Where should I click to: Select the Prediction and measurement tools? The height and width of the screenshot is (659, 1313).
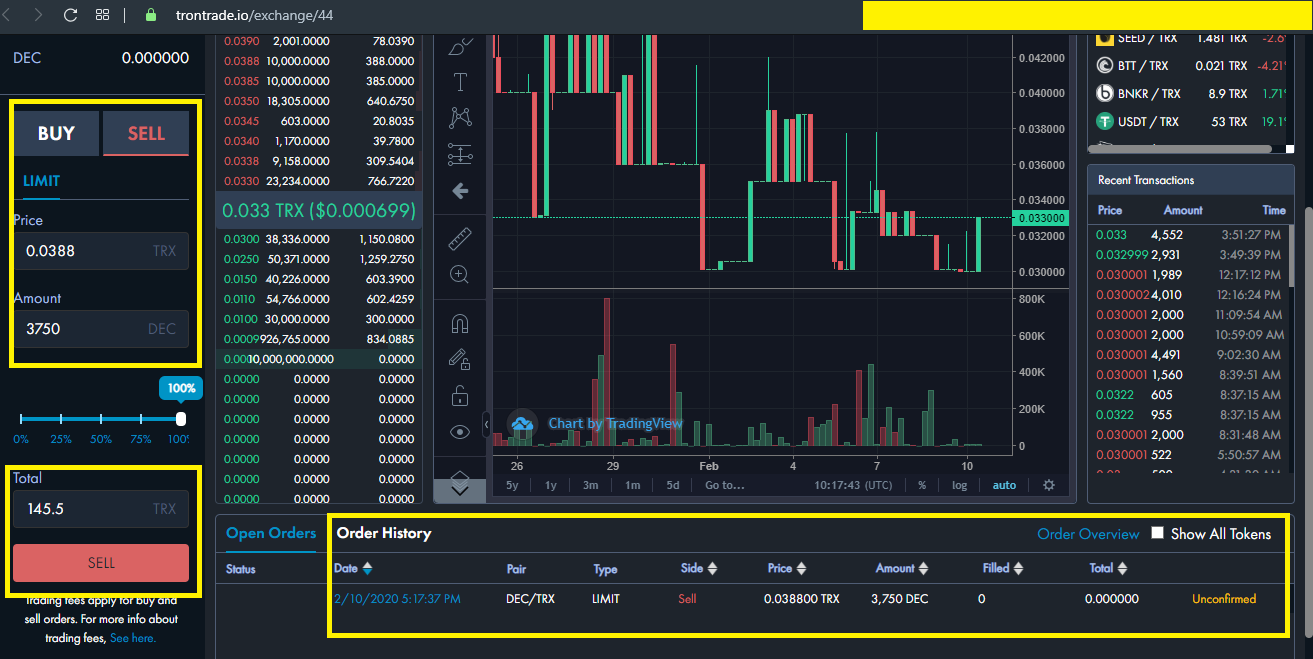[460, 154]
